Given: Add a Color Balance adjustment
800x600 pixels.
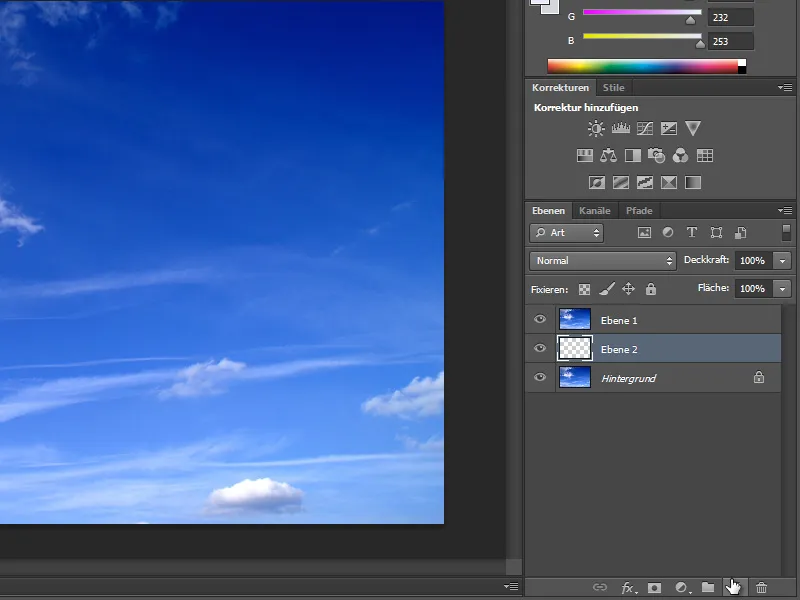Looking at the screenshot, I should 608,156.
